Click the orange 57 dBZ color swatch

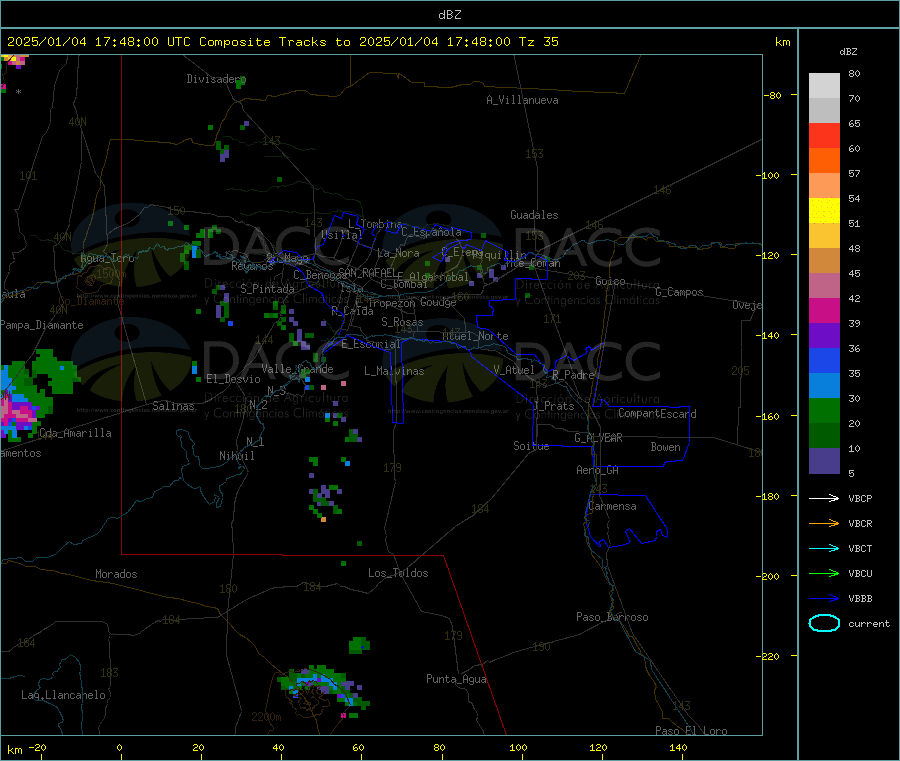coord(824,161)
